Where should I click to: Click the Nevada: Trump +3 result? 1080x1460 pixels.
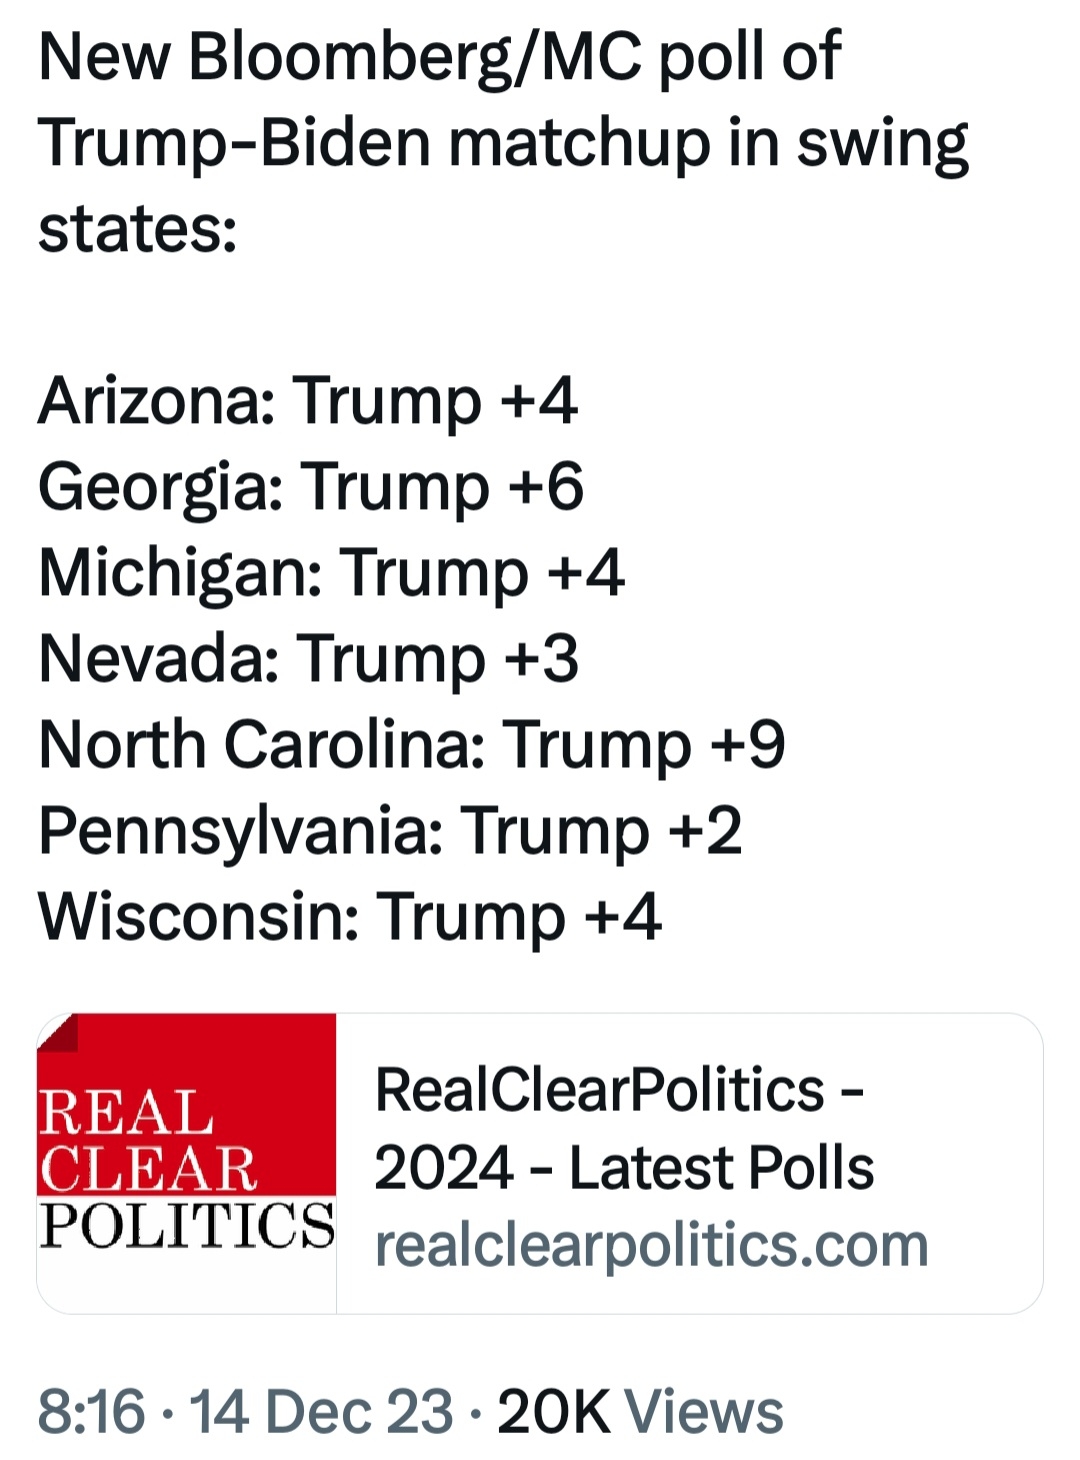pos(308,659)
